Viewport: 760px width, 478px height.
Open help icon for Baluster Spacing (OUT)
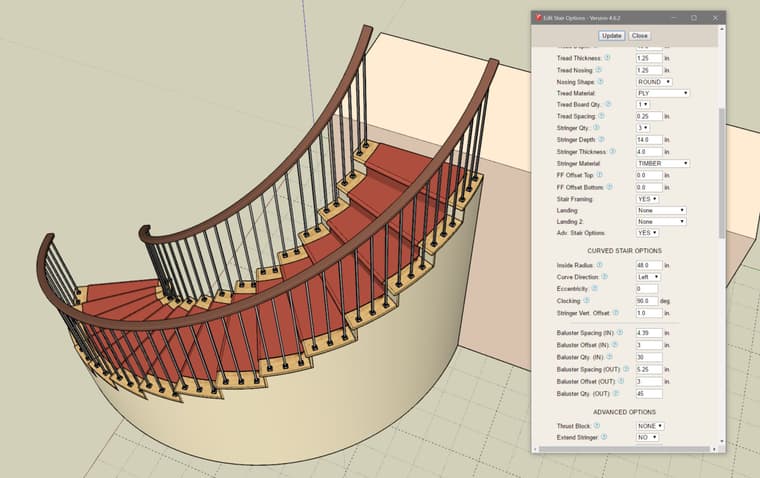(x=626, y=369)
